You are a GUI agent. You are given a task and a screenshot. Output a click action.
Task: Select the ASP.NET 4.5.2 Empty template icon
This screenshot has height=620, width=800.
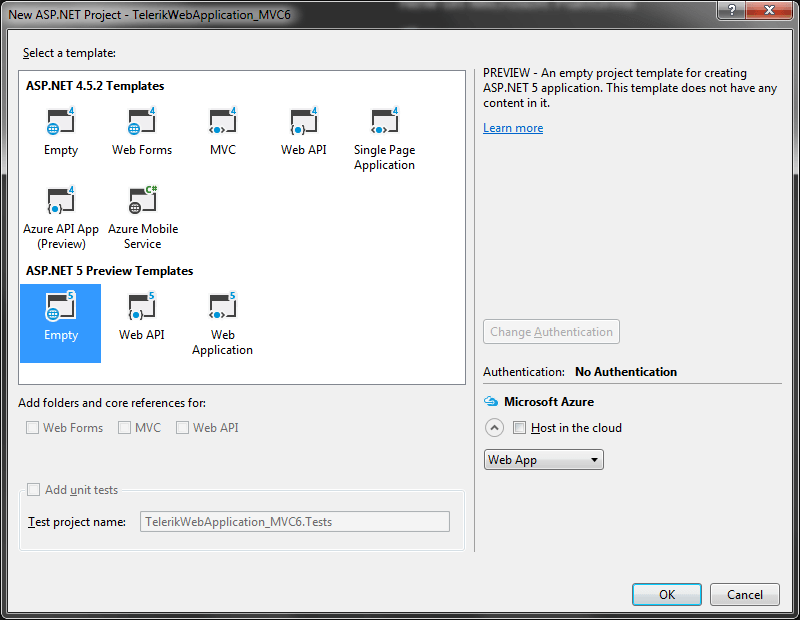click(x=61, y=121)
